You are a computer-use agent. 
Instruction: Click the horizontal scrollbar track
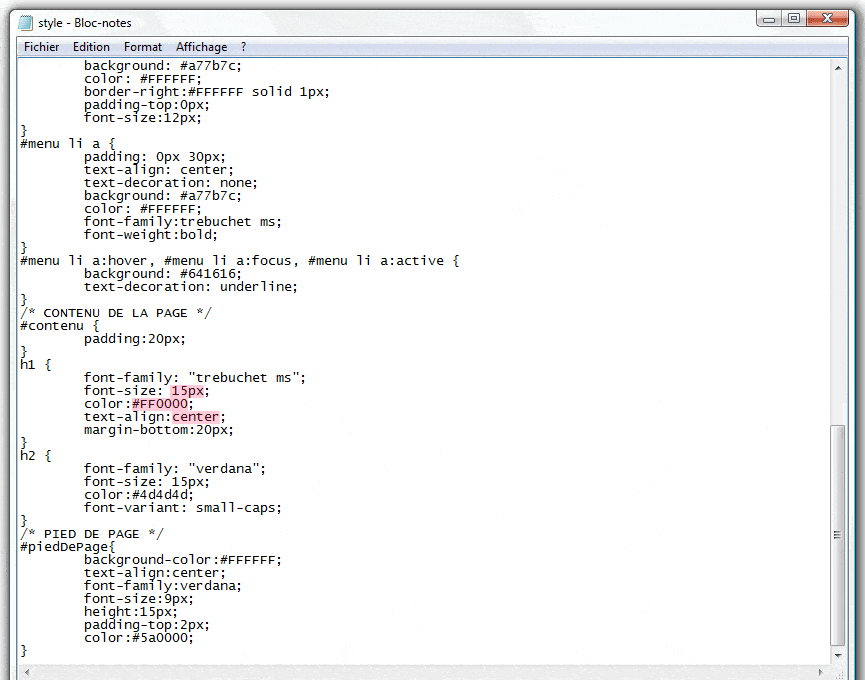pyautogui.click(x=420, y=672)
